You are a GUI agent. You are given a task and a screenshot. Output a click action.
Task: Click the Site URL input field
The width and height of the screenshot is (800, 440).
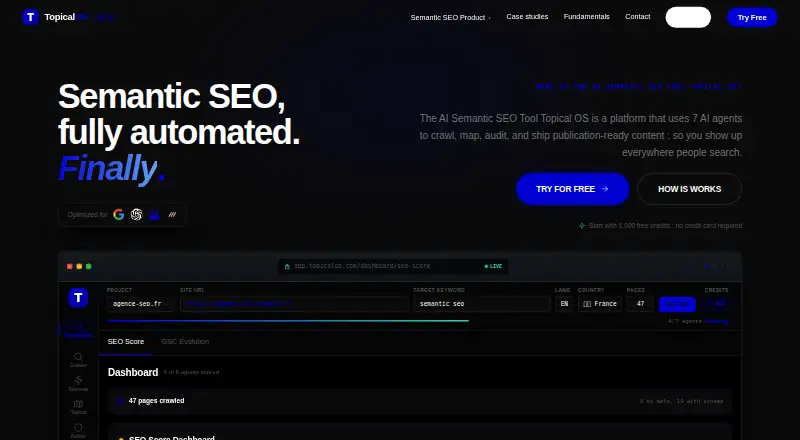click(294, 304)
